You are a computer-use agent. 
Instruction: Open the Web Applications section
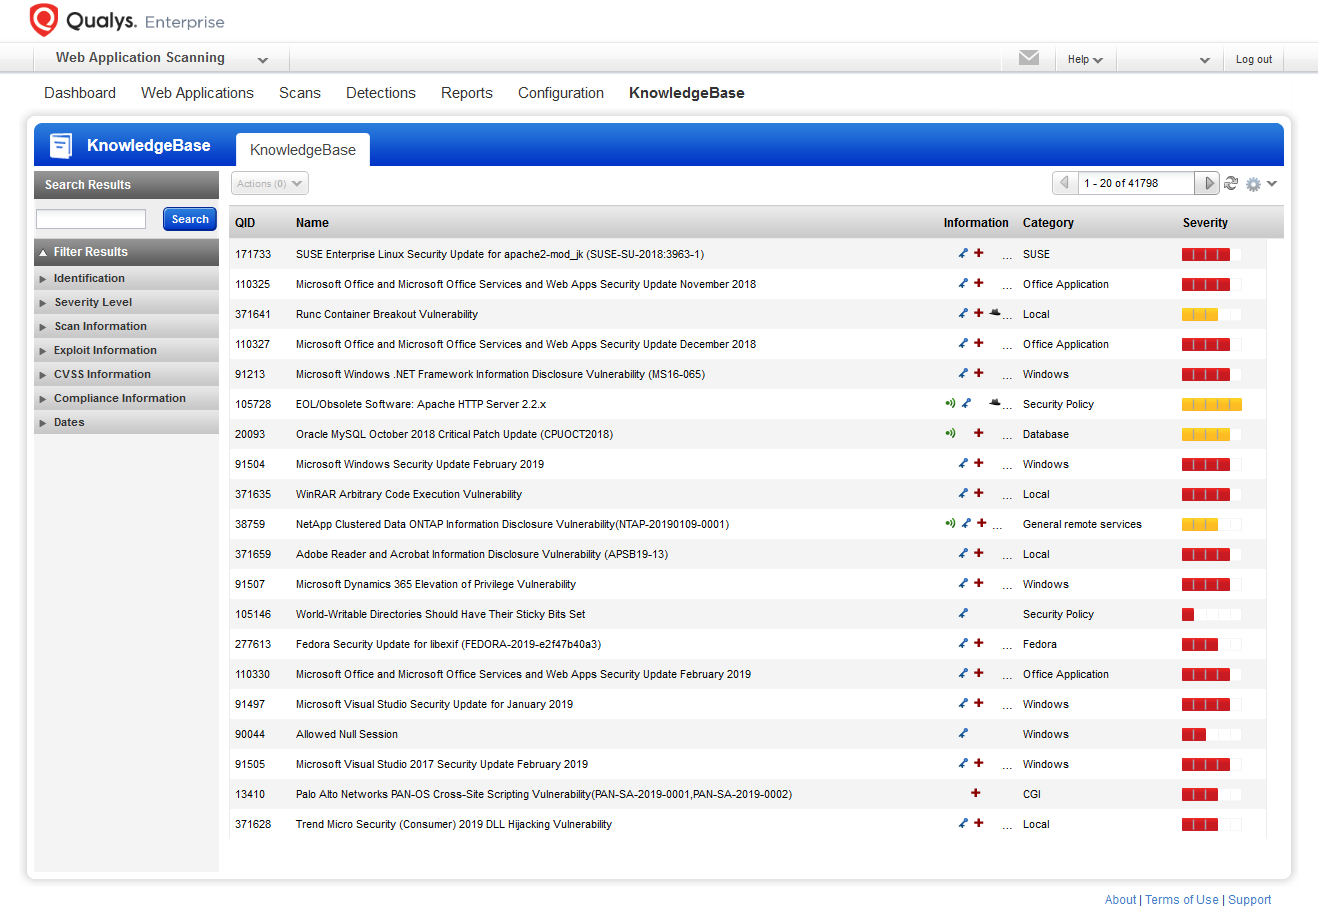pos(197,93)
